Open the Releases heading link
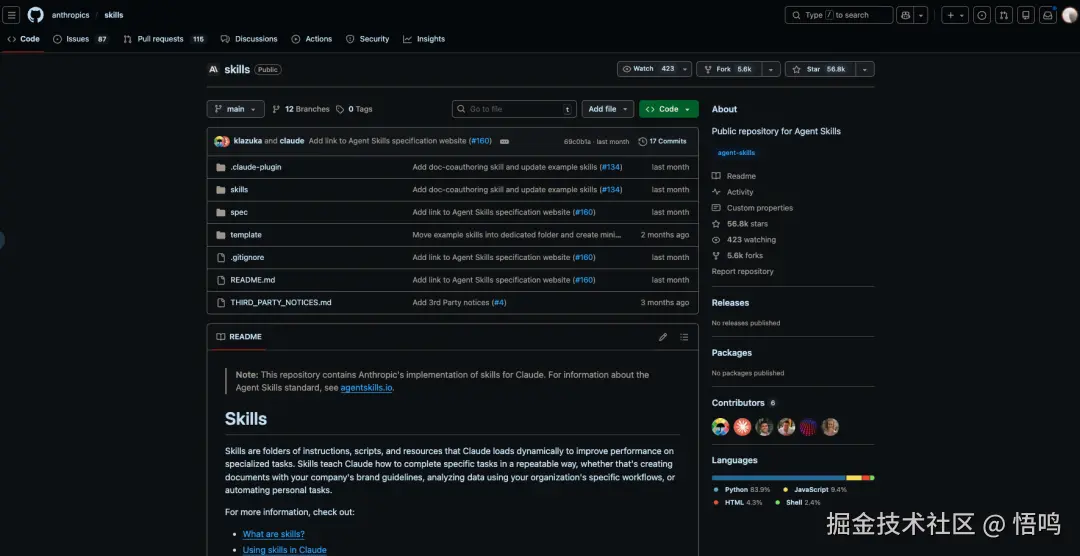The width and height of the screenshot is (1080, 556). point(730,302)
